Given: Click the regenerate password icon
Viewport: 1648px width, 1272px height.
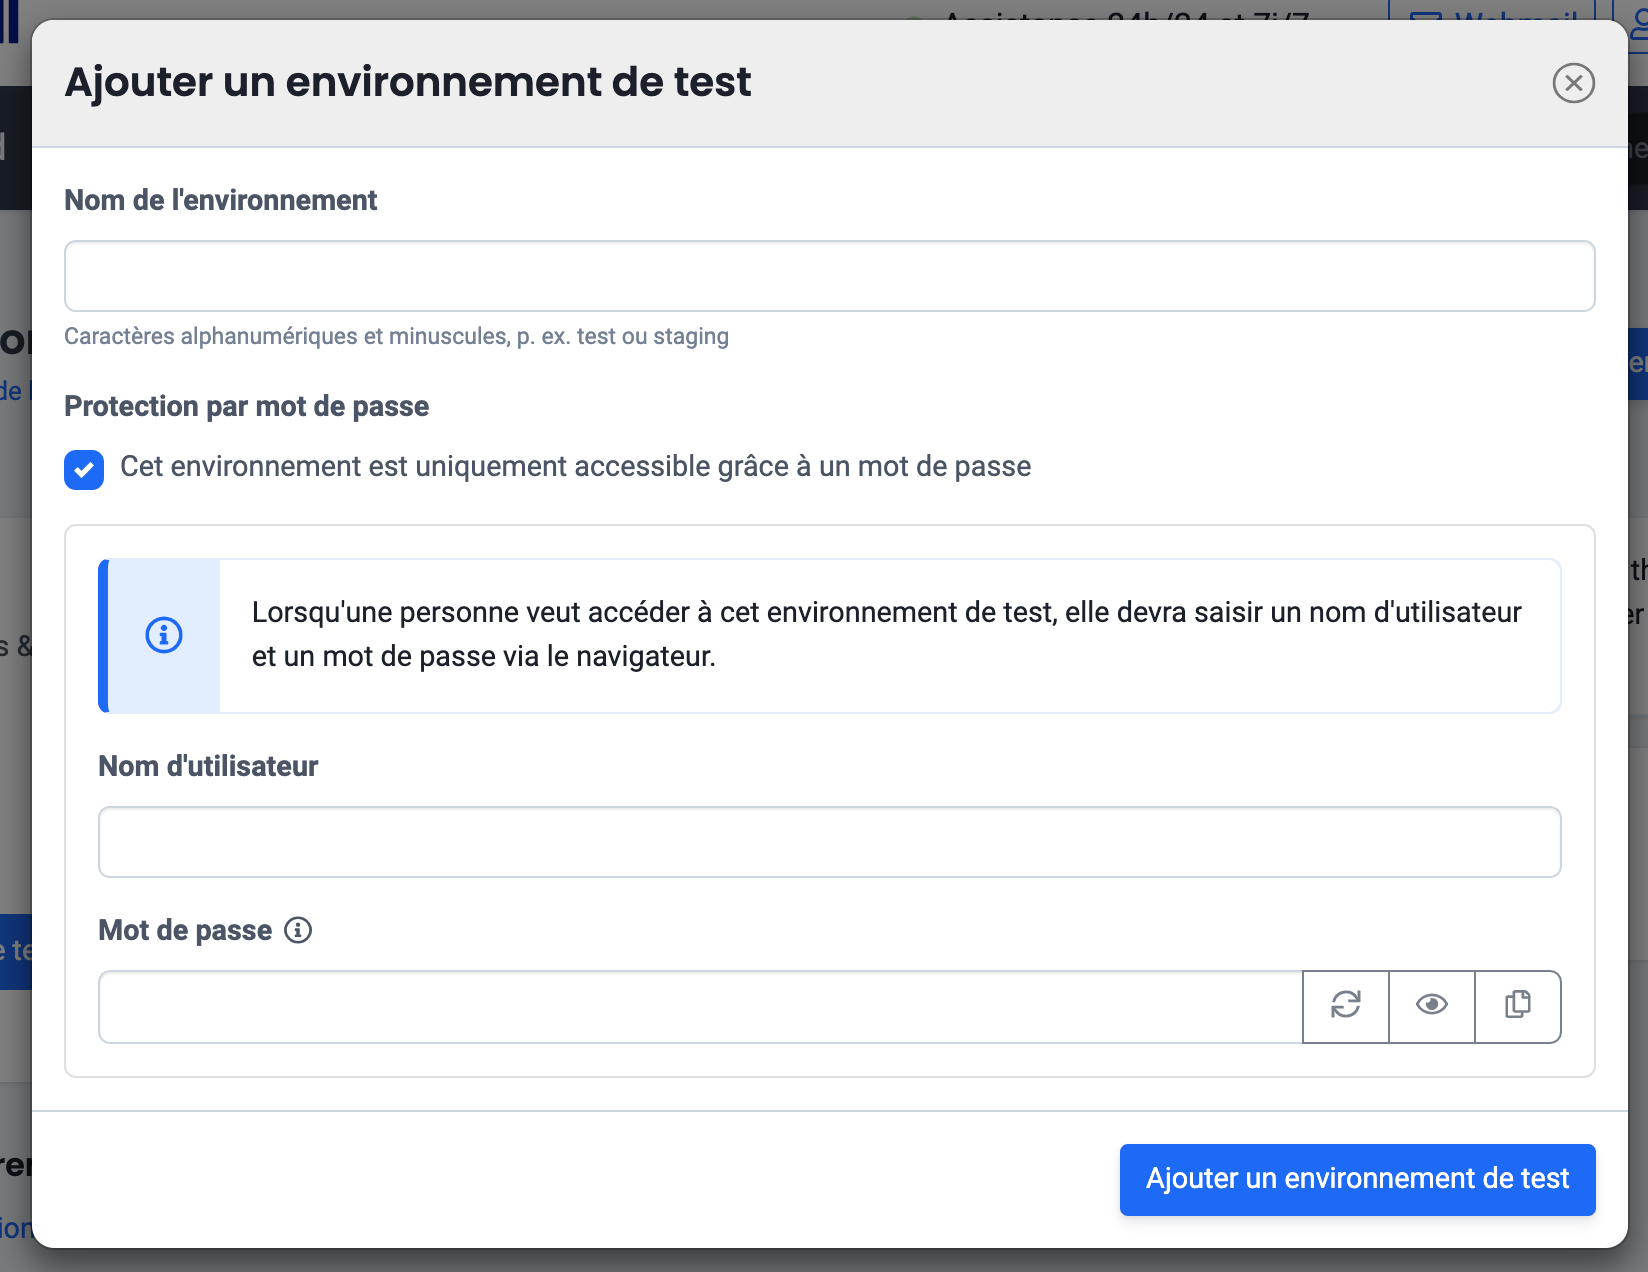Looking at the screenshot, I should click(1346, 1005).
